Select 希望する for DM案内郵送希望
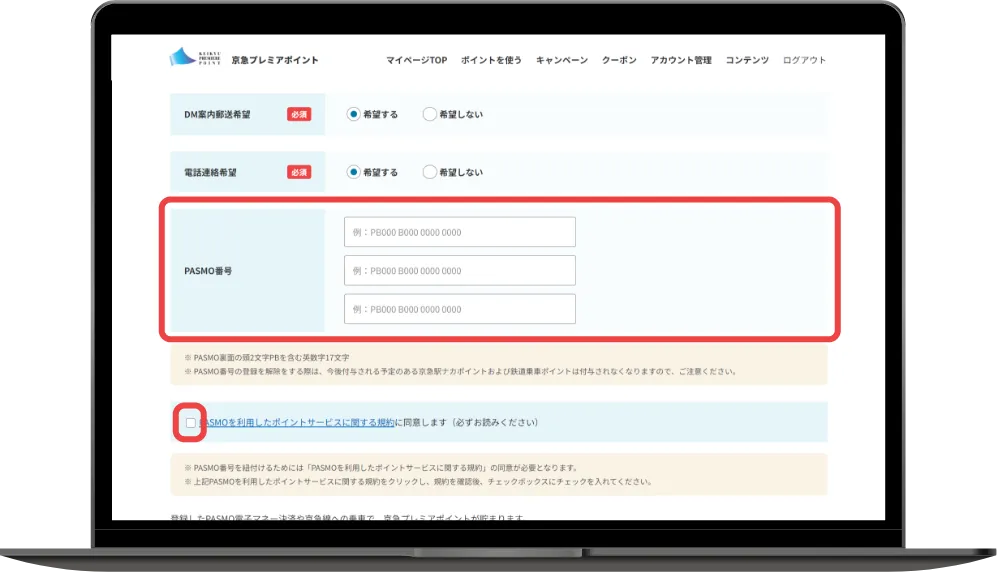The height and width of the screenshot is (572, 997). 354,114
